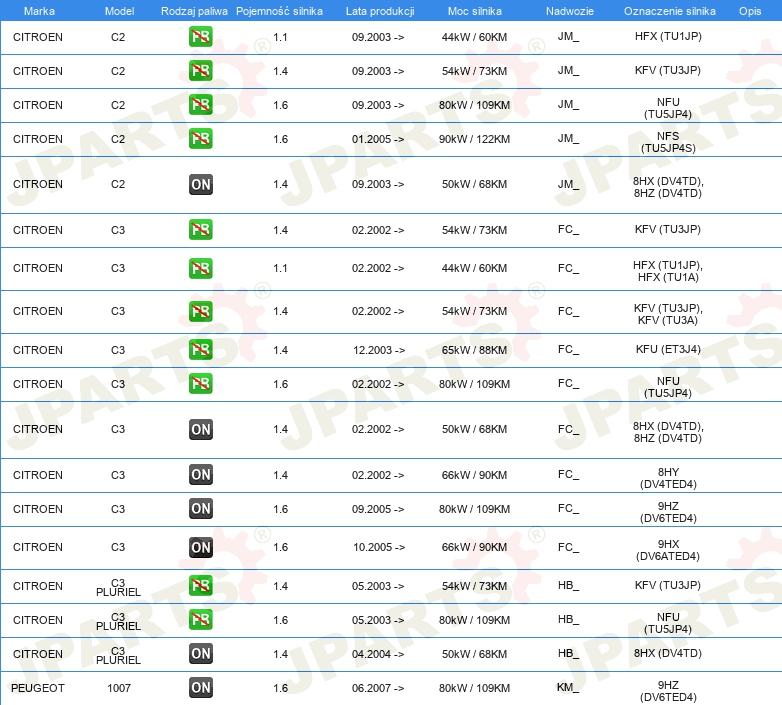
Task: Click the 8HX (DV4TD) cell in the C3 PLURIEL row
Action: tap(668, 653)
